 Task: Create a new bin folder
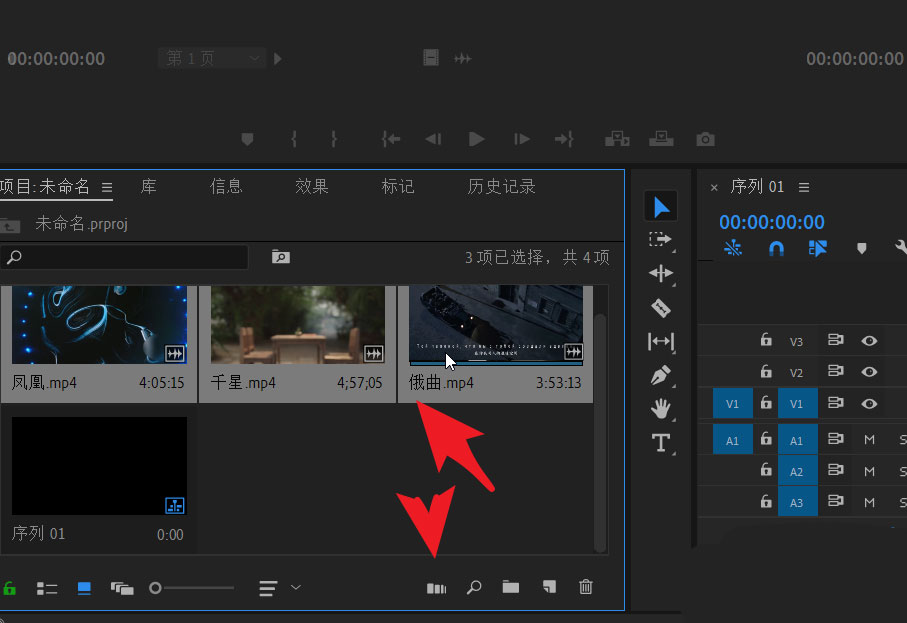(x=511, y=588)
